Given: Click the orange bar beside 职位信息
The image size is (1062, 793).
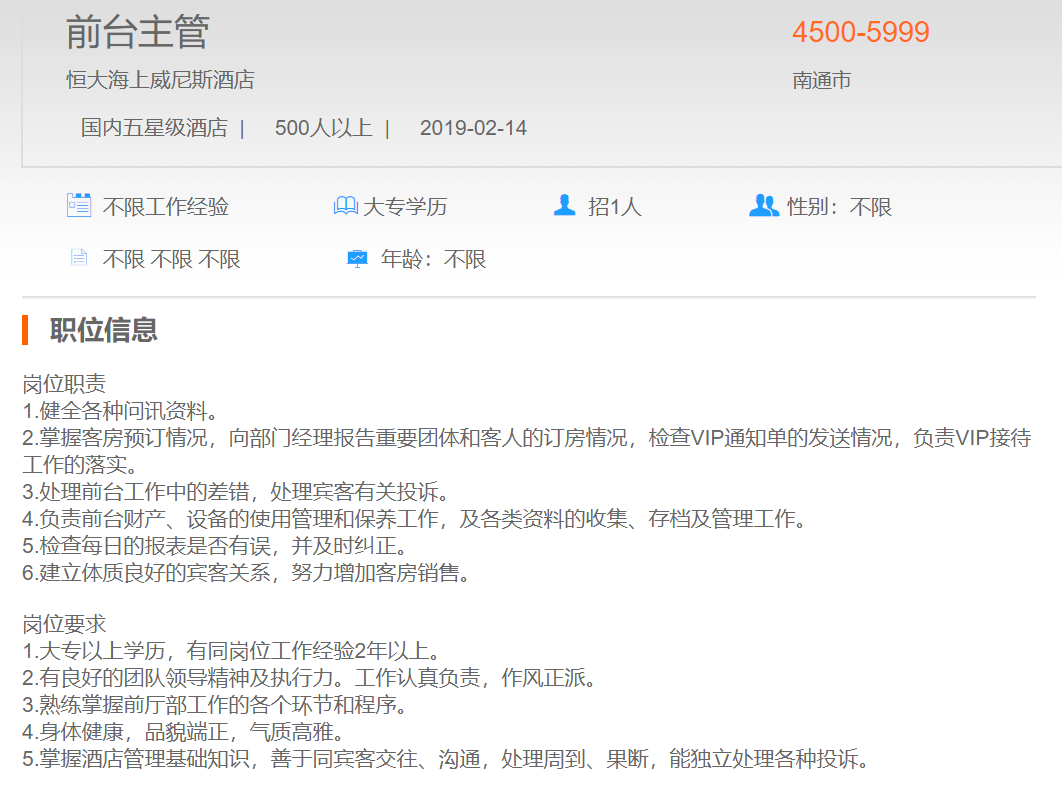Looking at the screenshot, I should point(25,330).
